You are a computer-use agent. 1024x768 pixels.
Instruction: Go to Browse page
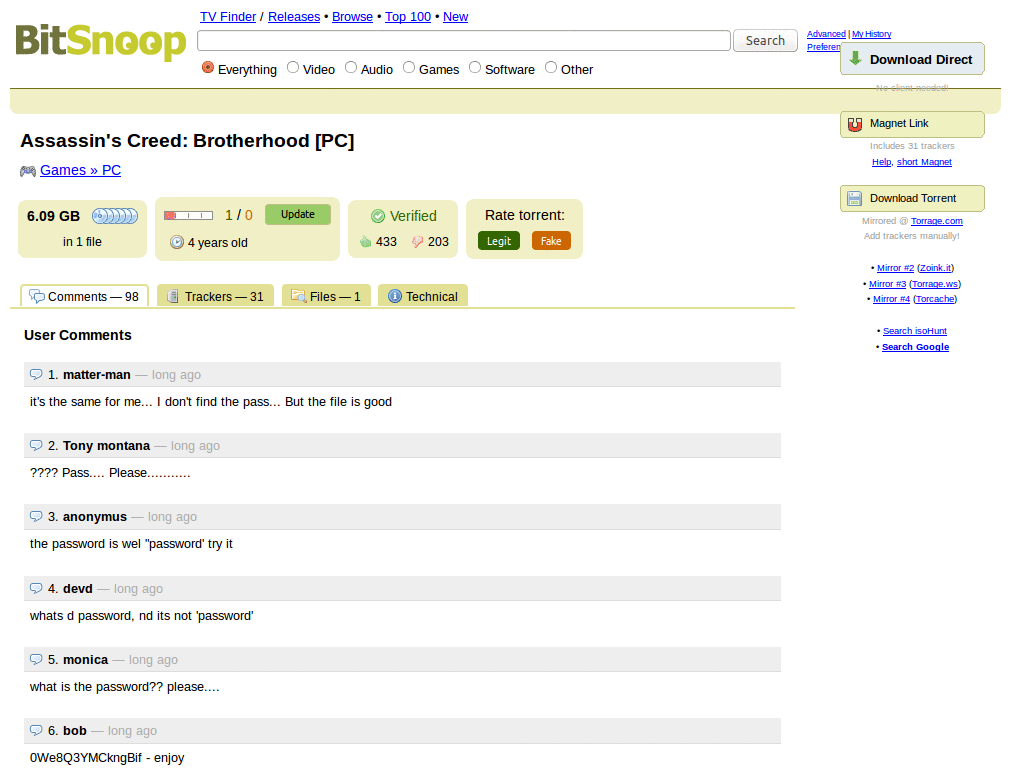coord(352,17)
